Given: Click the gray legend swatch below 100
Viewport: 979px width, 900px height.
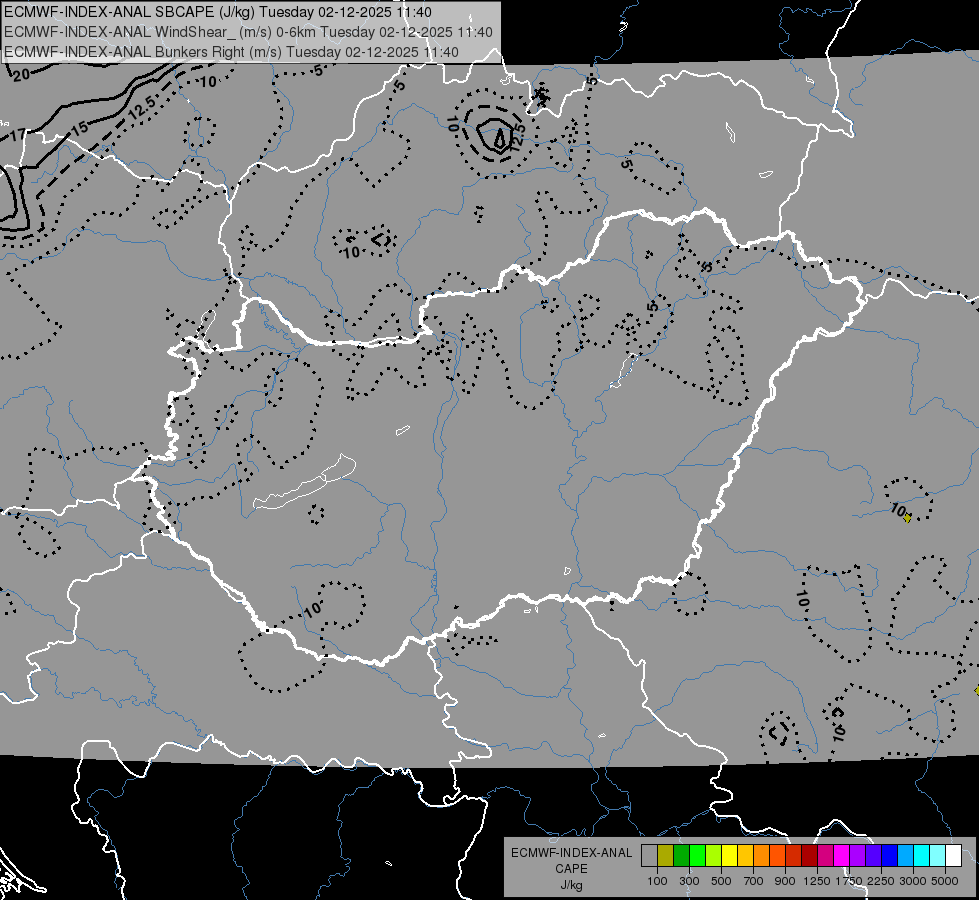Looking at the screenshot, I should click(x=649, y=855).
